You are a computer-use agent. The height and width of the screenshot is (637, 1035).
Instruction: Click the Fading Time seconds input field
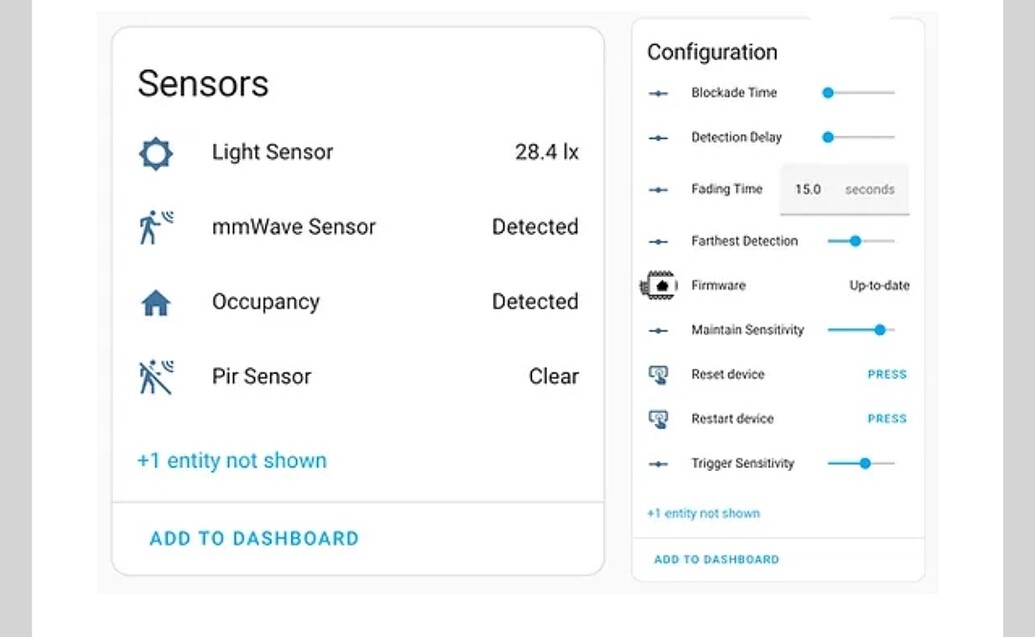coord(844,189)
